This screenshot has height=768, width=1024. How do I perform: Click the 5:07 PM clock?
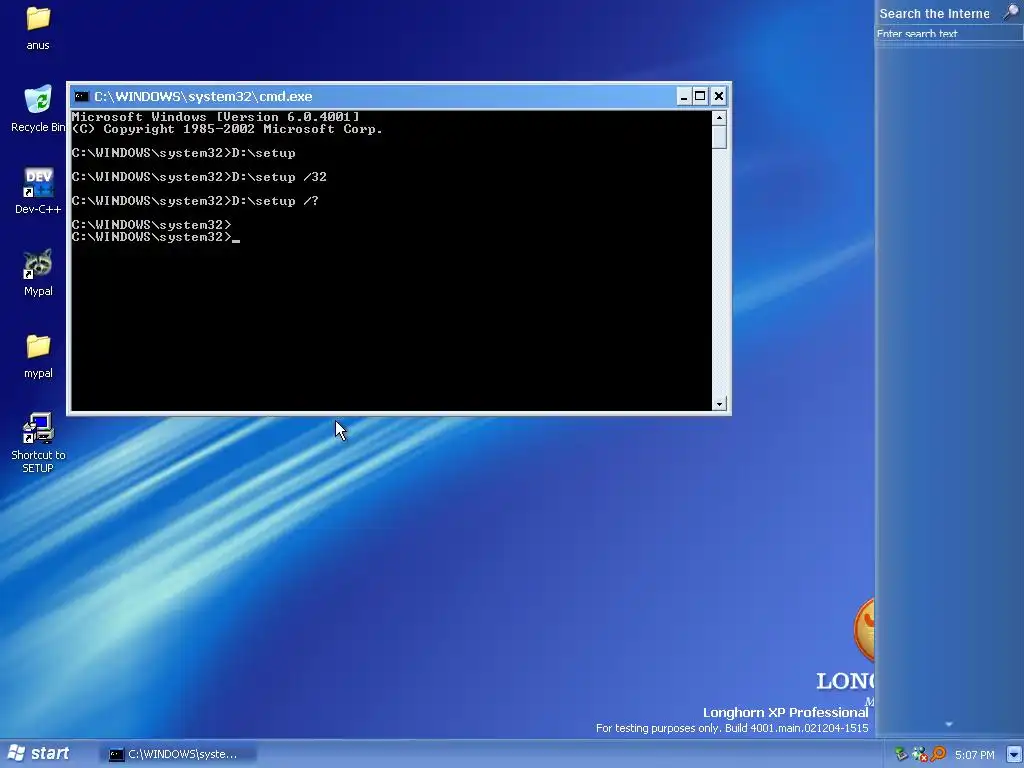pos(974,755)
